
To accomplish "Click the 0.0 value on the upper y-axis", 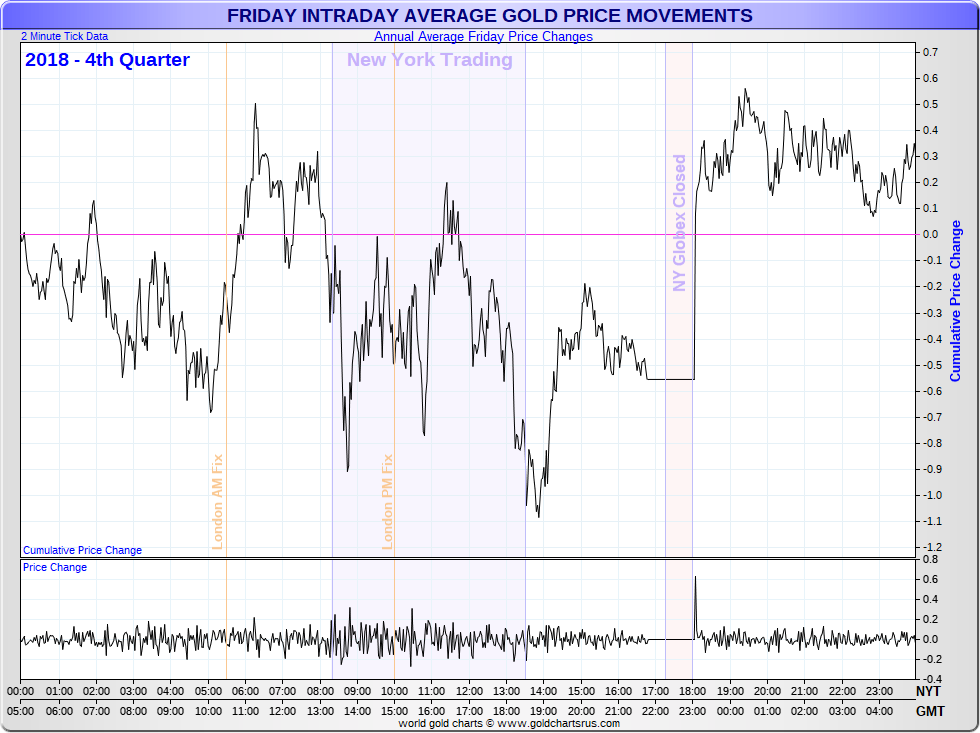I will point(930,234).
